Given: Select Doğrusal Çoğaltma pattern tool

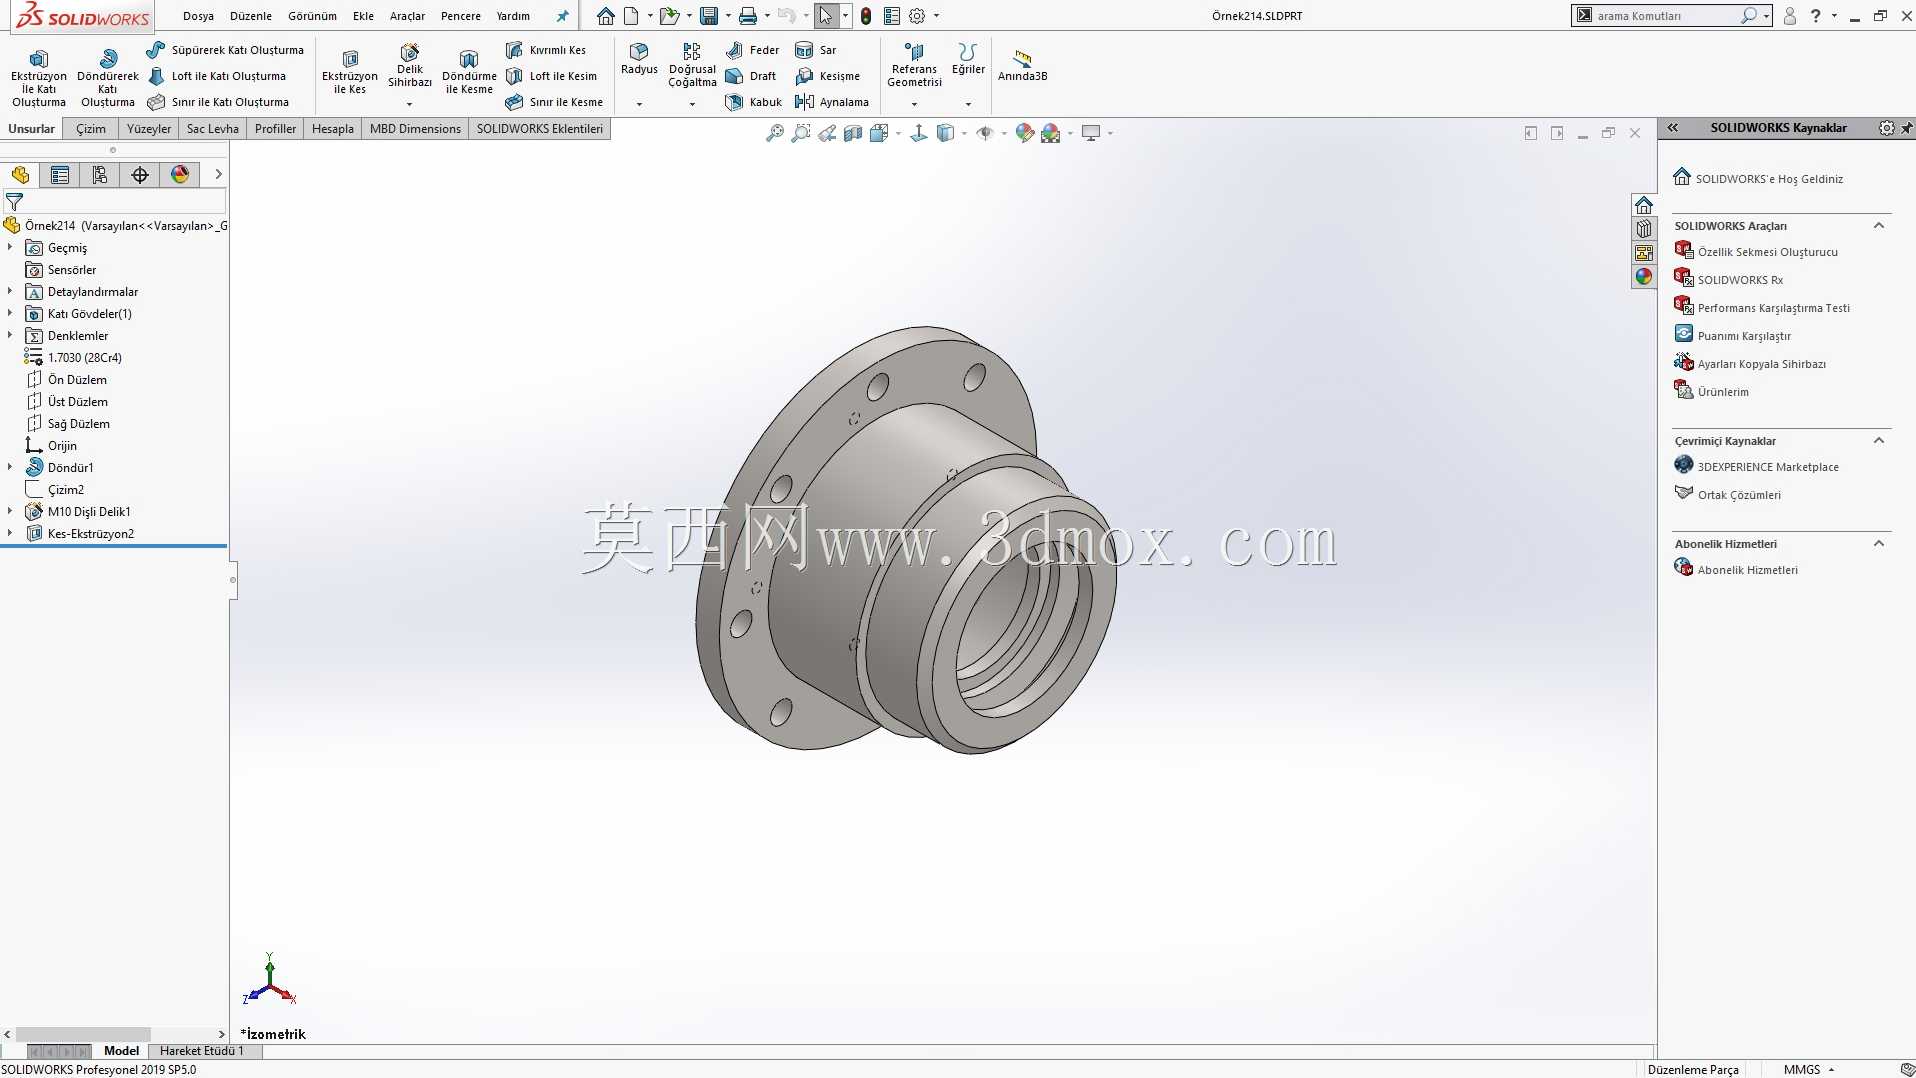Looking at the screenshot, I should (692, 66).
